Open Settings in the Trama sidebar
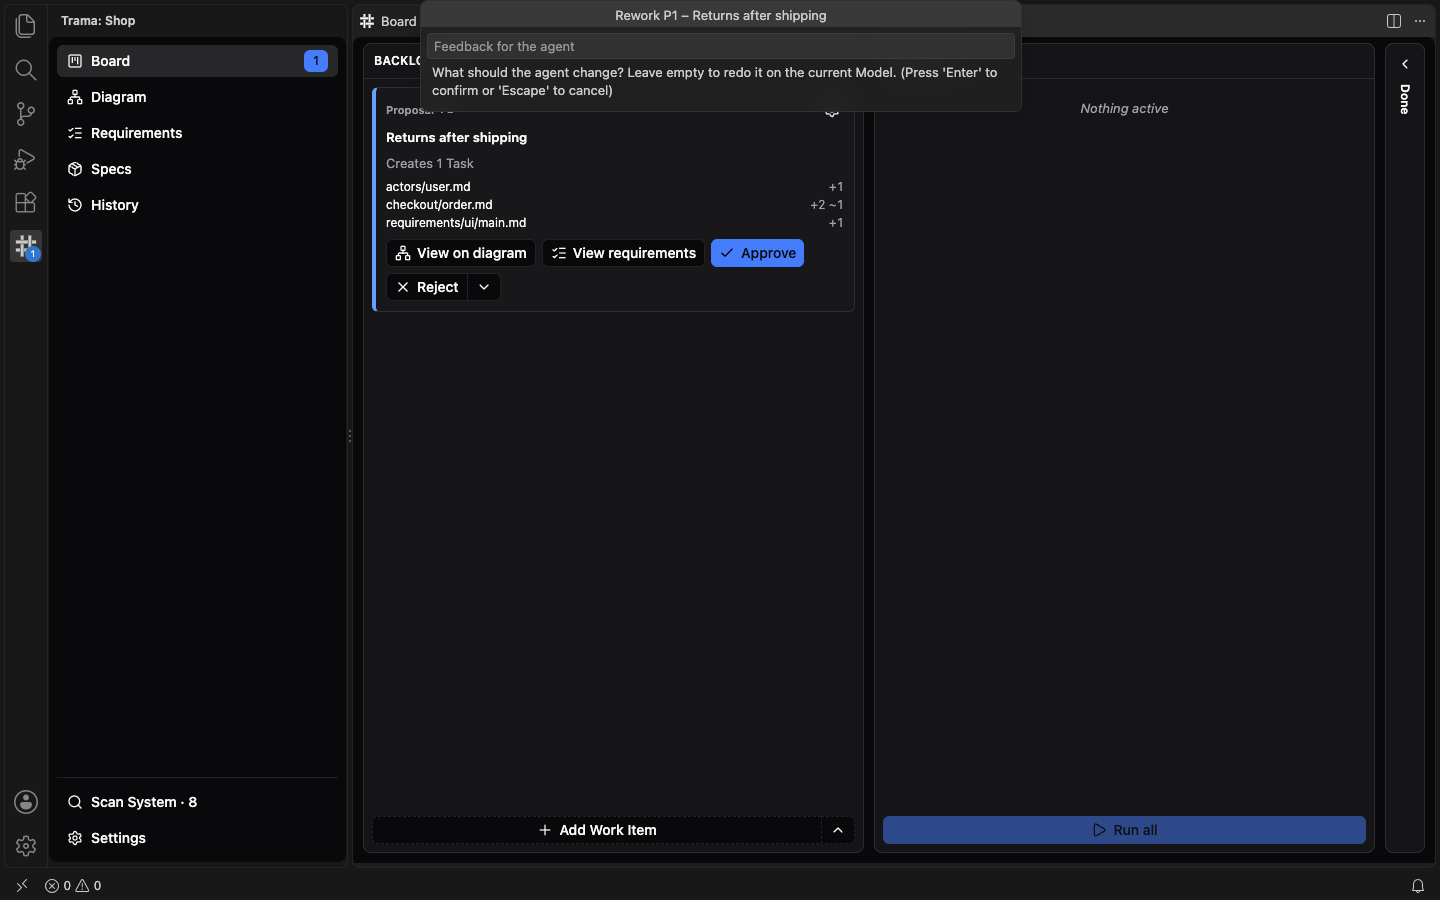Screen dimensions: 1440x900 197,838
